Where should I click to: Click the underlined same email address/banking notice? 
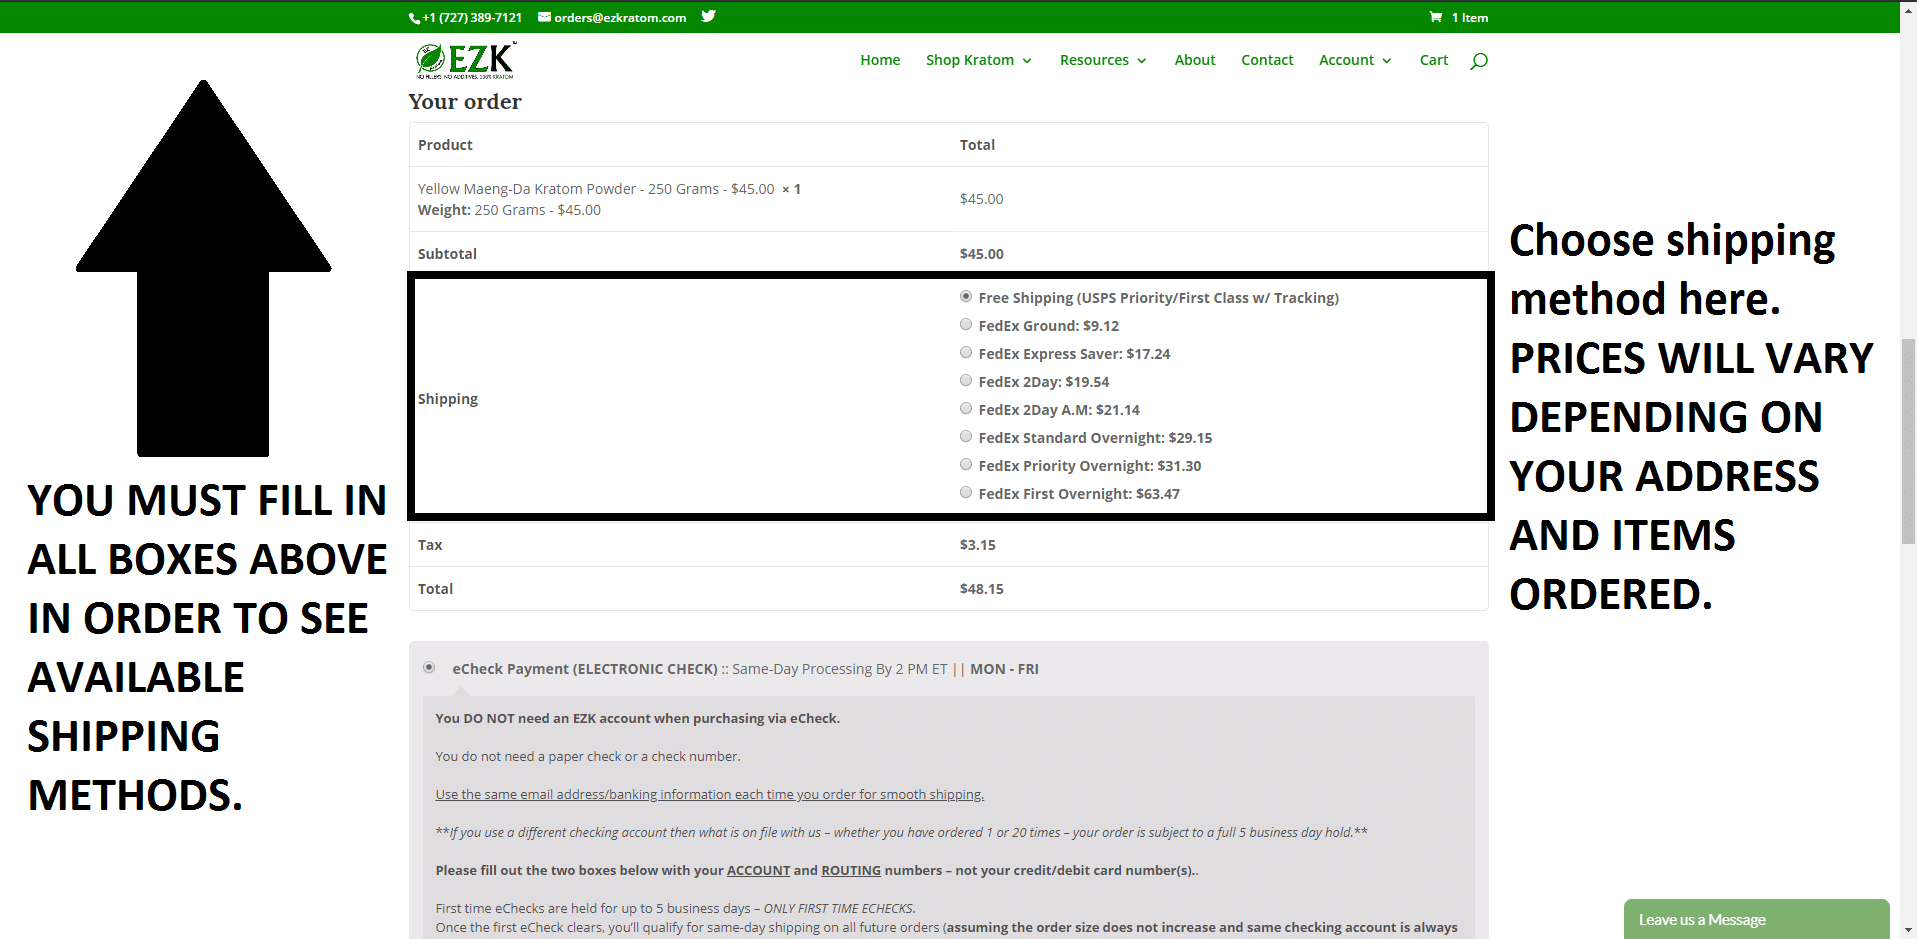click(x=710, y=795)
